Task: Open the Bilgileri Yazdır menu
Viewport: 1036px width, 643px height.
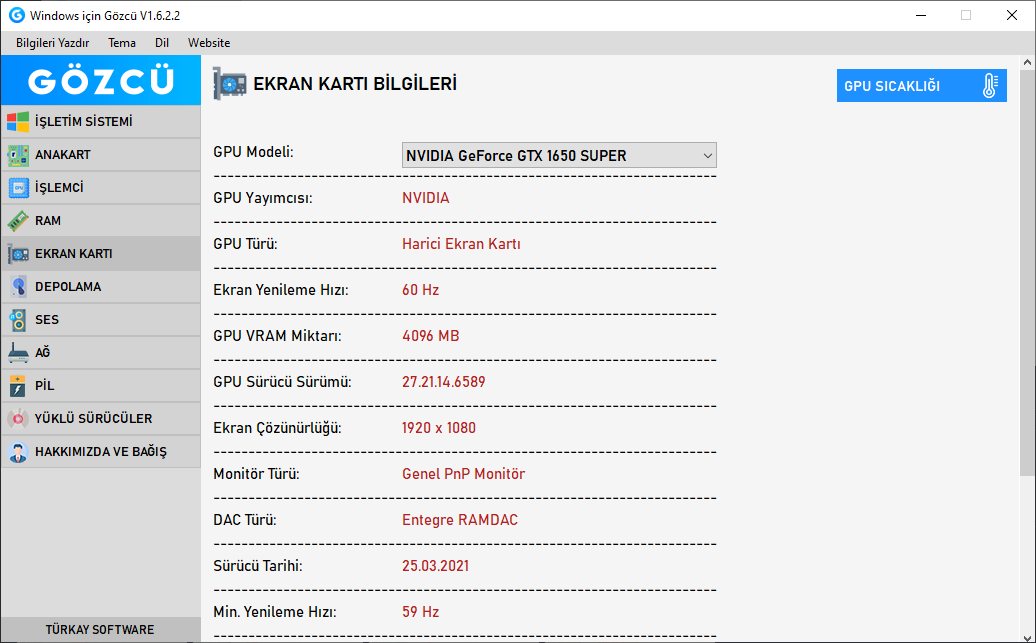Action: pyautogui.click(x=52, y=43)
